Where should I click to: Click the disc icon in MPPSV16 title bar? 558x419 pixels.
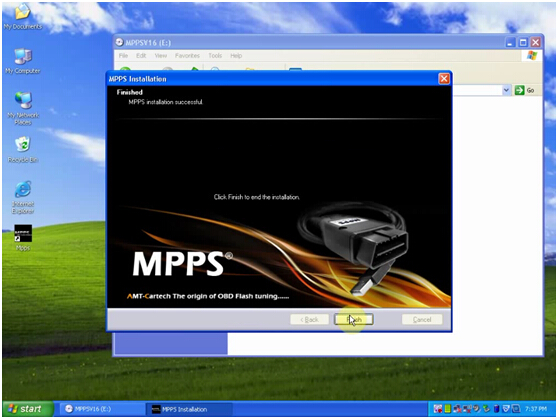[x=119, y=42]
